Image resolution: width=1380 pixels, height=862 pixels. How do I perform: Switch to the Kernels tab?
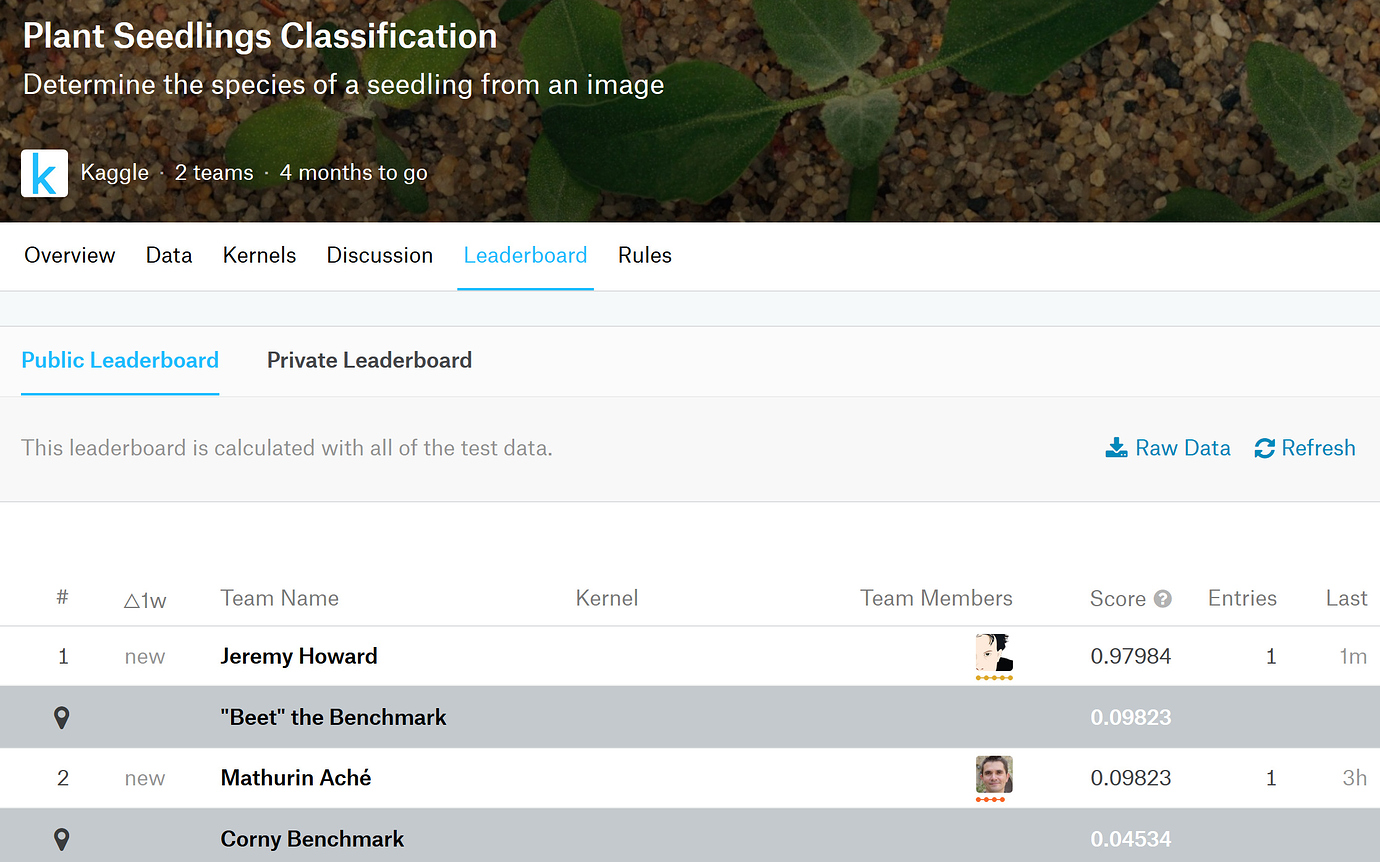pos(259,255)
